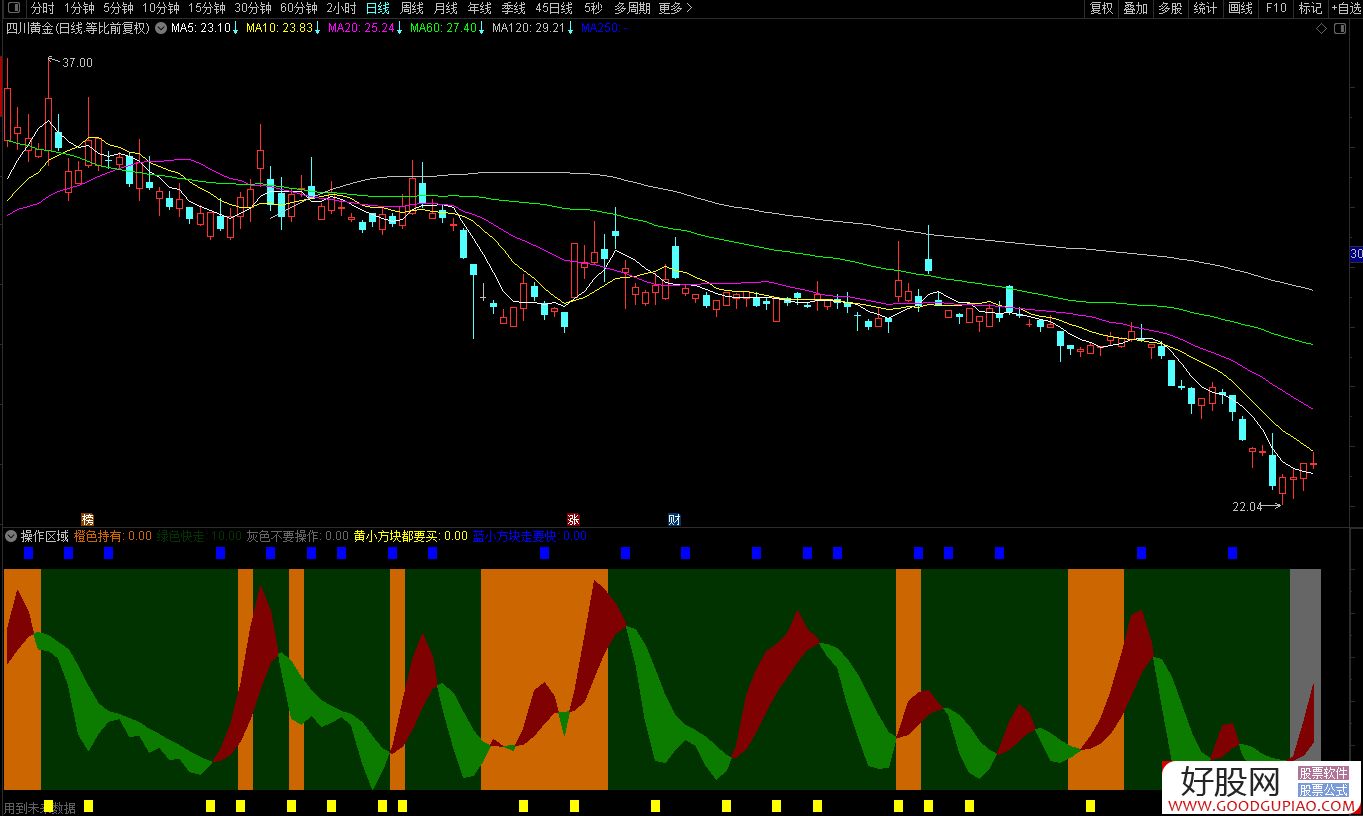The image size is (1363, 816).
Task: Click the 22.04 low price label
Action: coord(1247,507)
